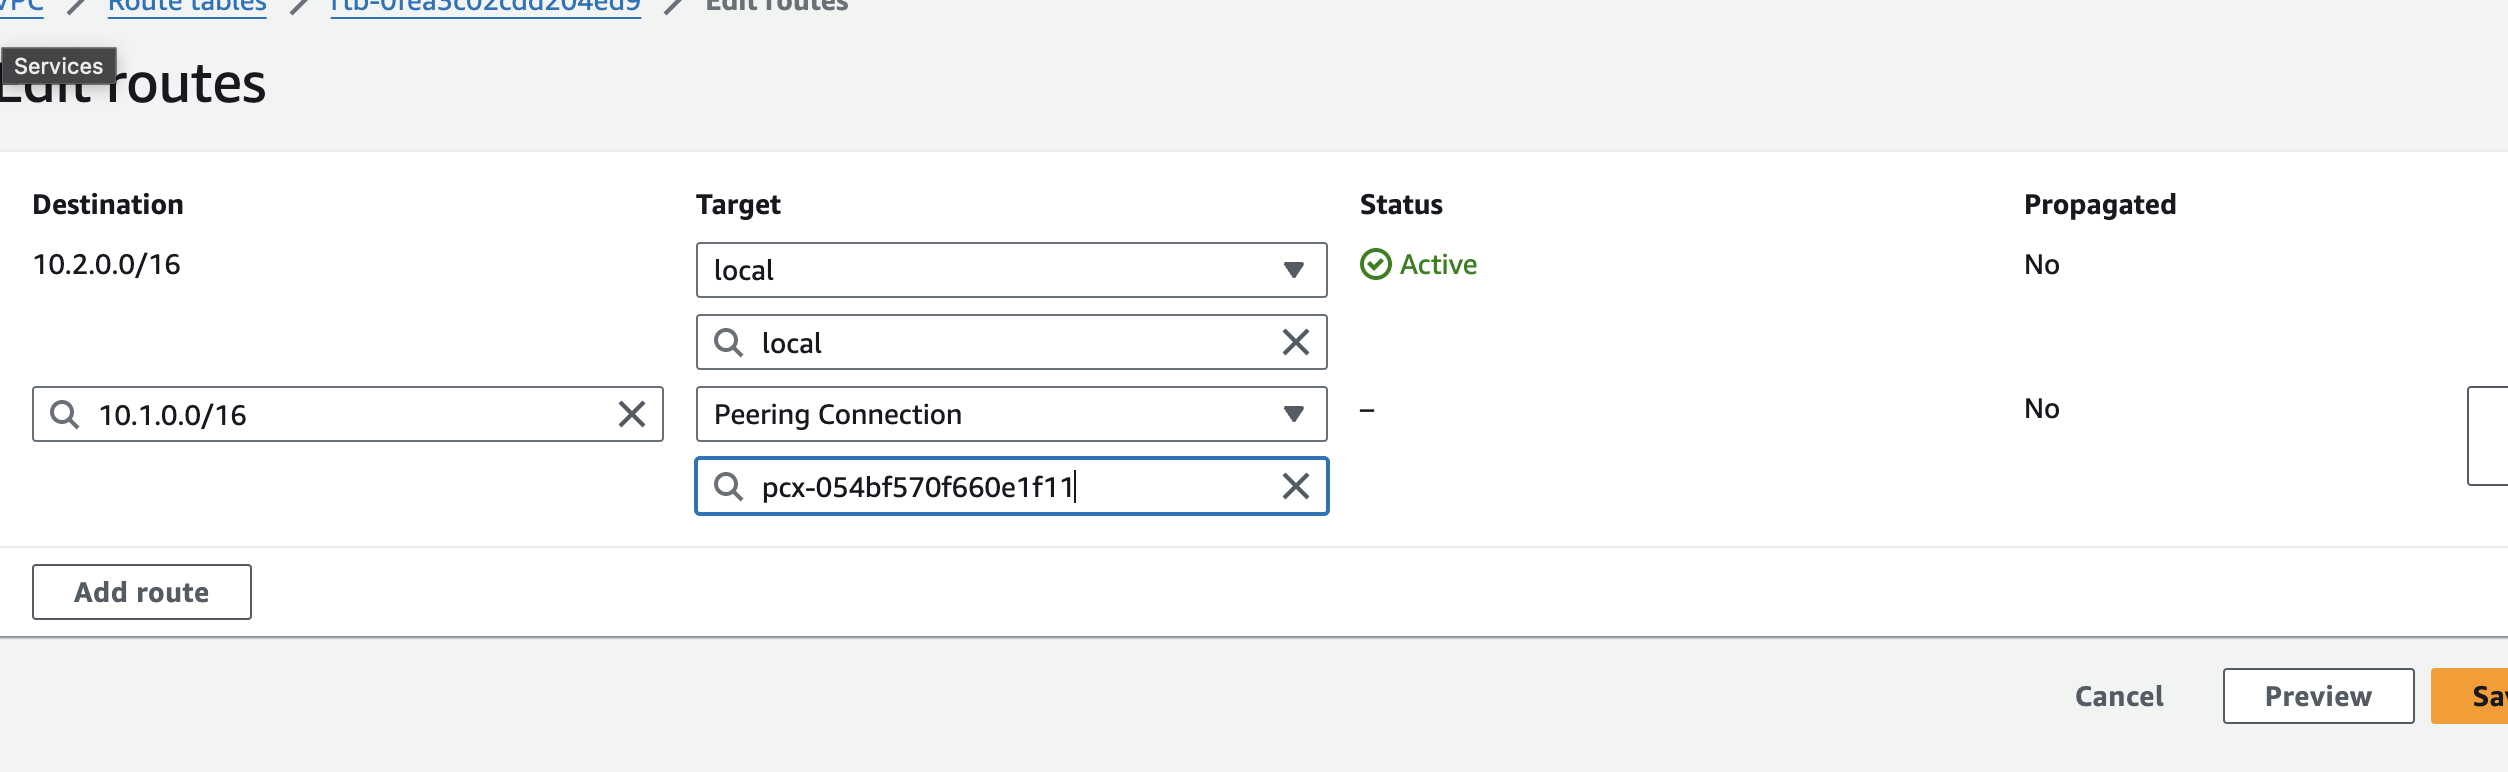
Task: Focus the pcx-054bf570f660e1f11 target input
Action: click(x=1010, y=486)
